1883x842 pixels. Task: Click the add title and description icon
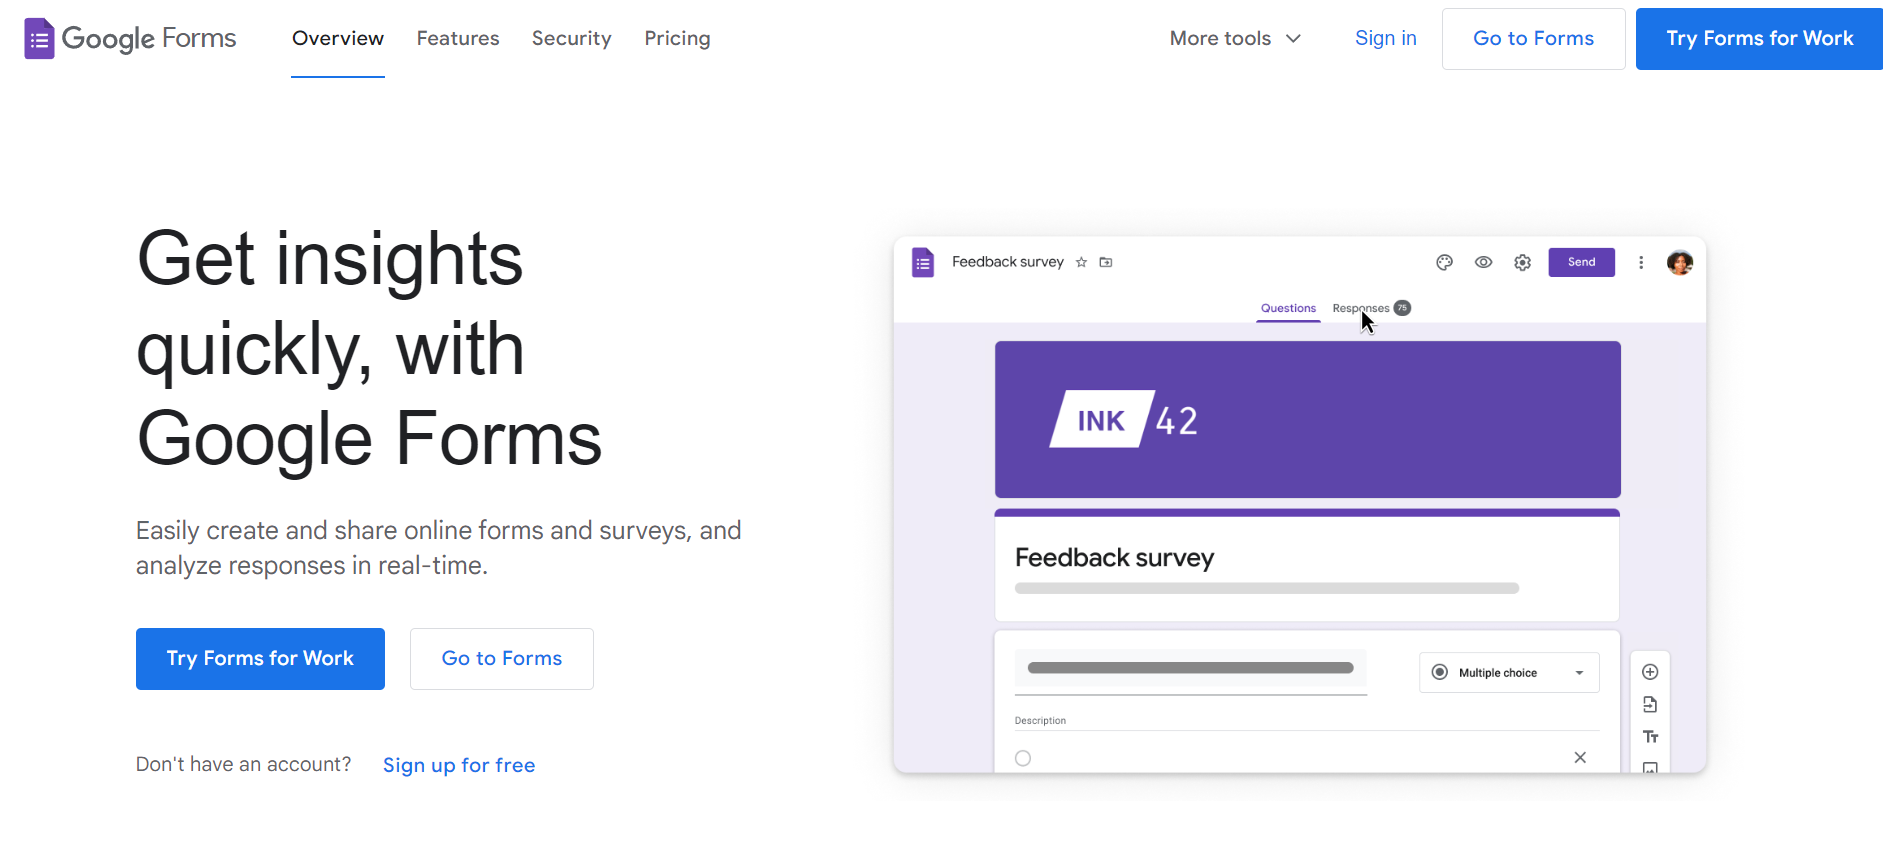coord(1650,737)
